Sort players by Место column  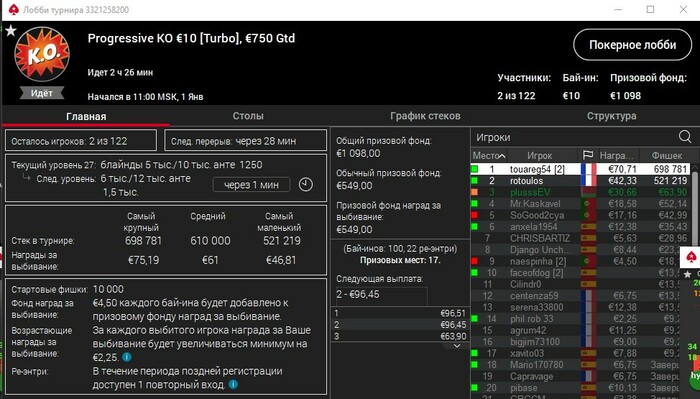tap(489, 156)
